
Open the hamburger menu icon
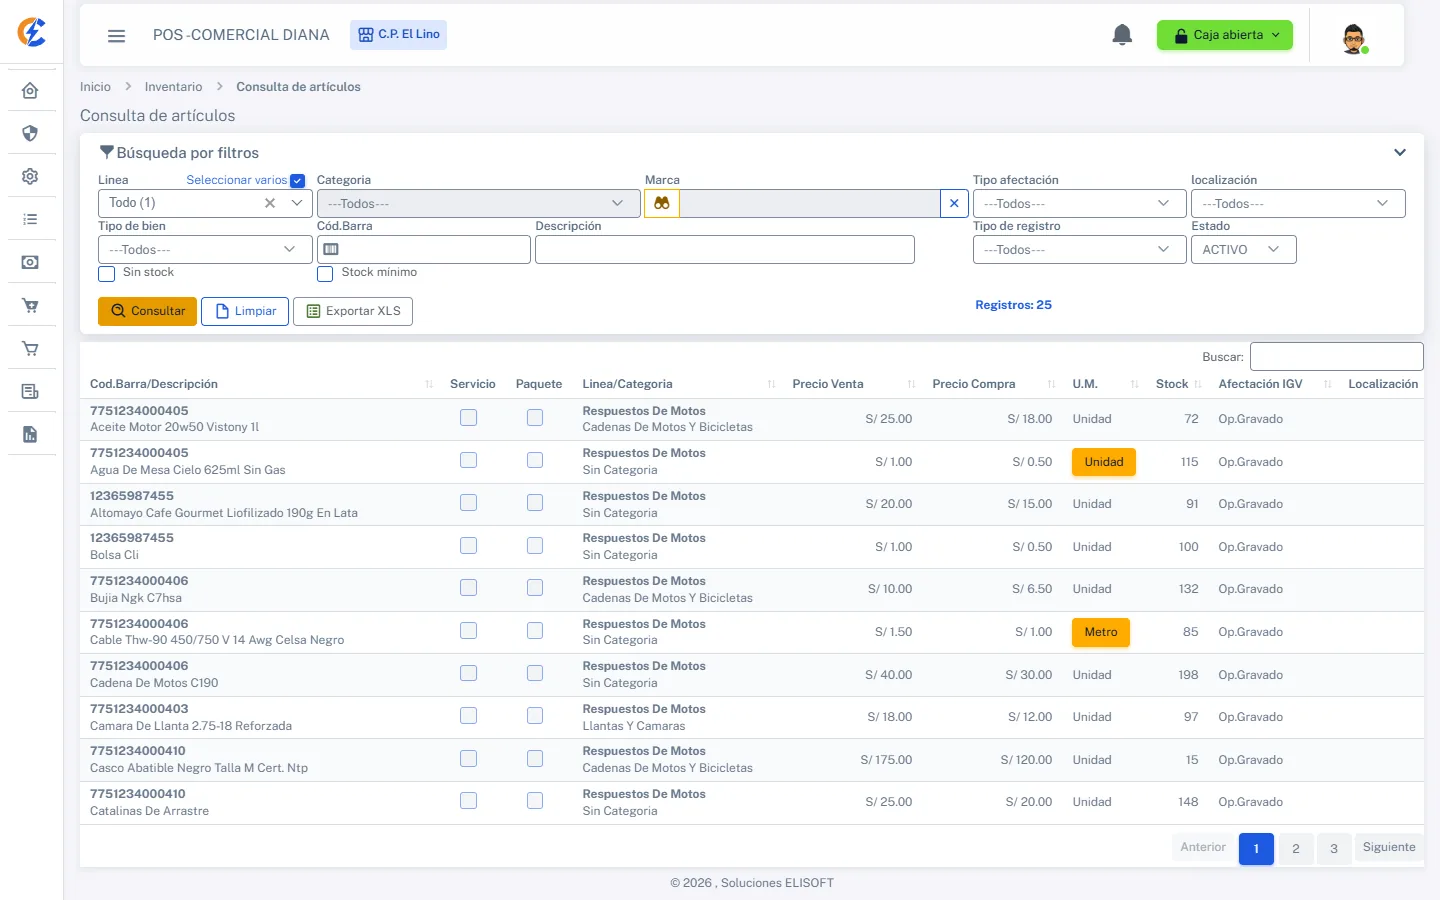117,36
